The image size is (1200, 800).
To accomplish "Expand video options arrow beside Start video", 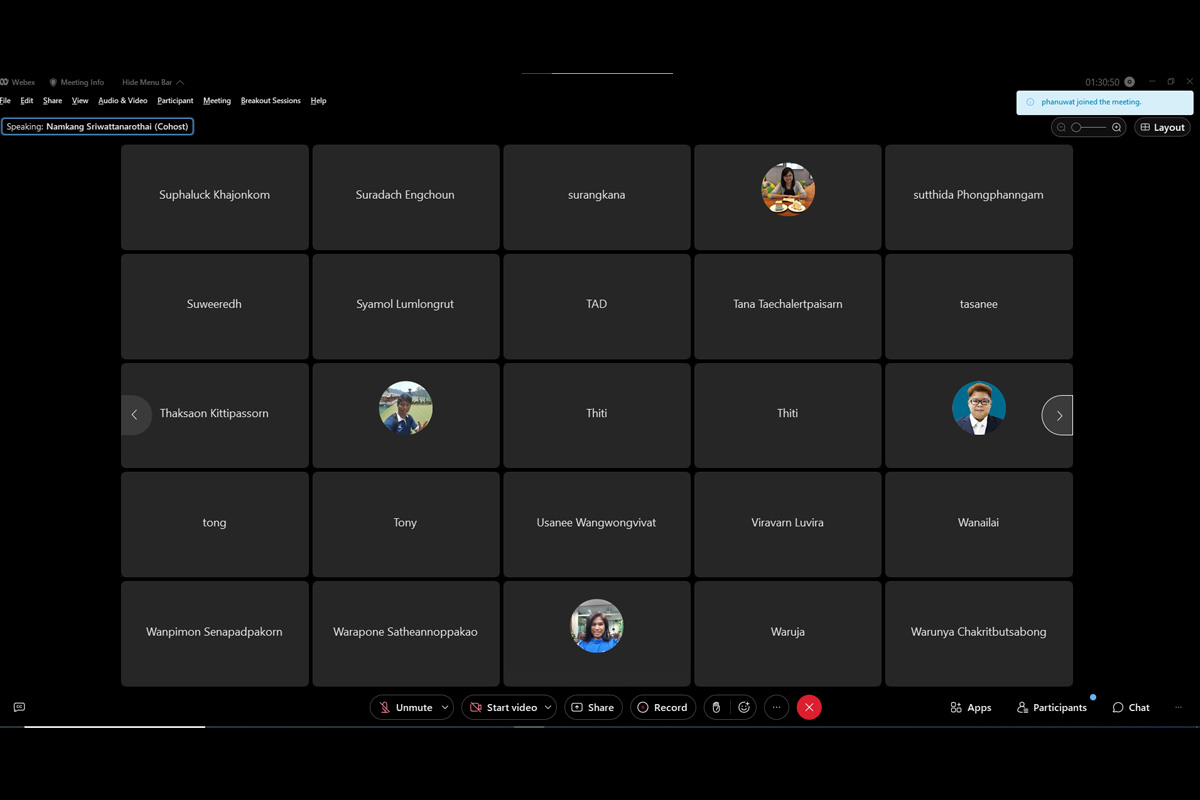I will tap(548, 707).
